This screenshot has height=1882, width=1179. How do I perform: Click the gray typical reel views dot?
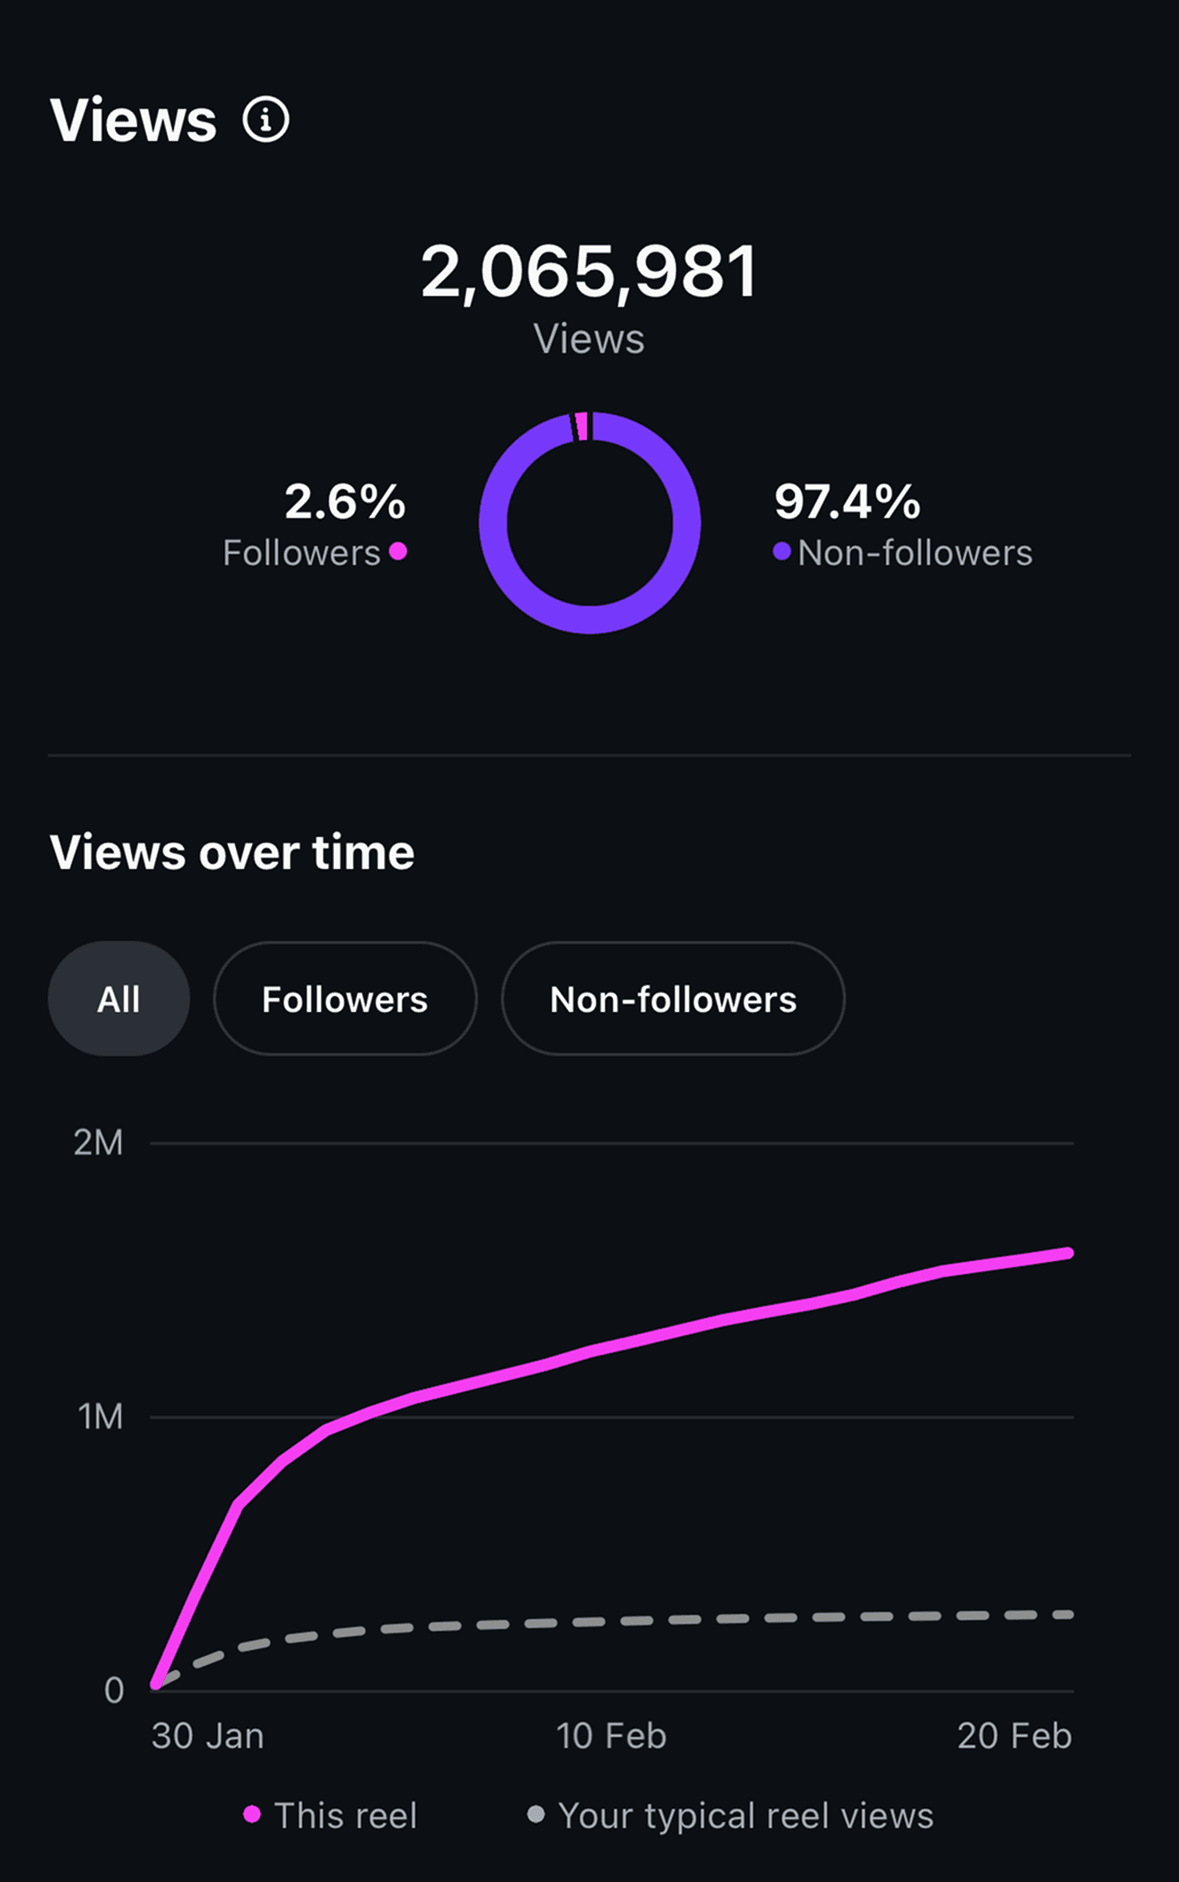click(536, 1814)
